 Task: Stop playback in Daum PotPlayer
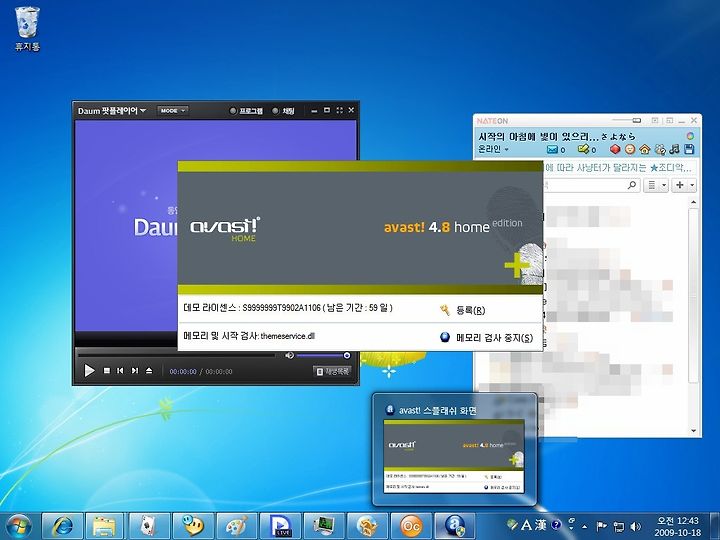click(x=107, y=371)
